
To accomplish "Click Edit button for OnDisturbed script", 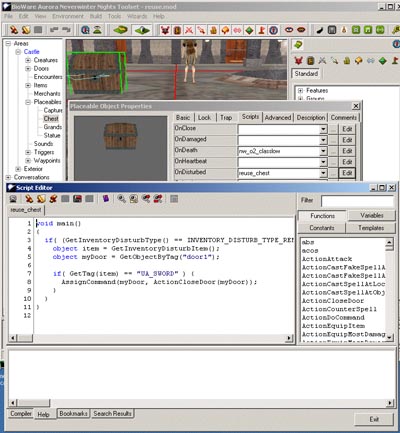I will [347, 173].
